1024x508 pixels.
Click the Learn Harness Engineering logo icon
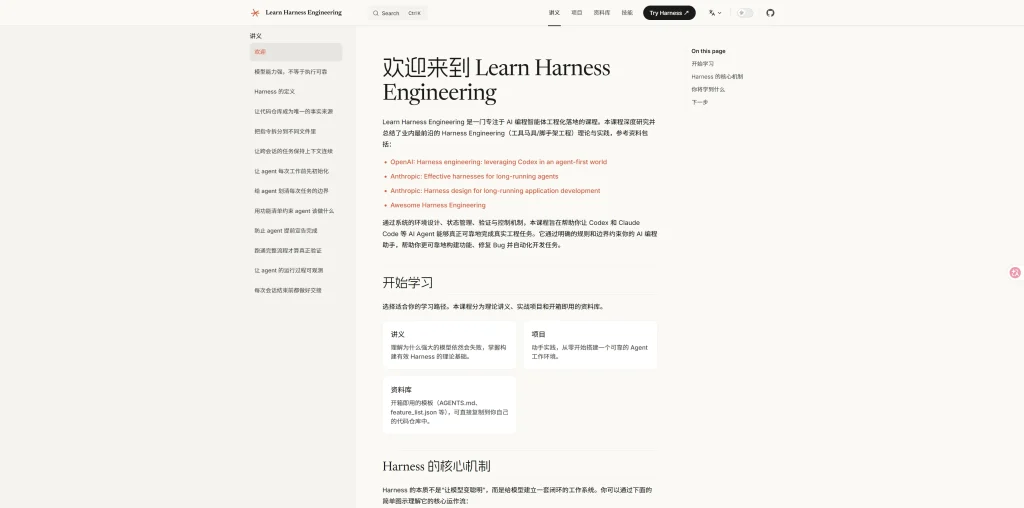[x=255, y=13]
